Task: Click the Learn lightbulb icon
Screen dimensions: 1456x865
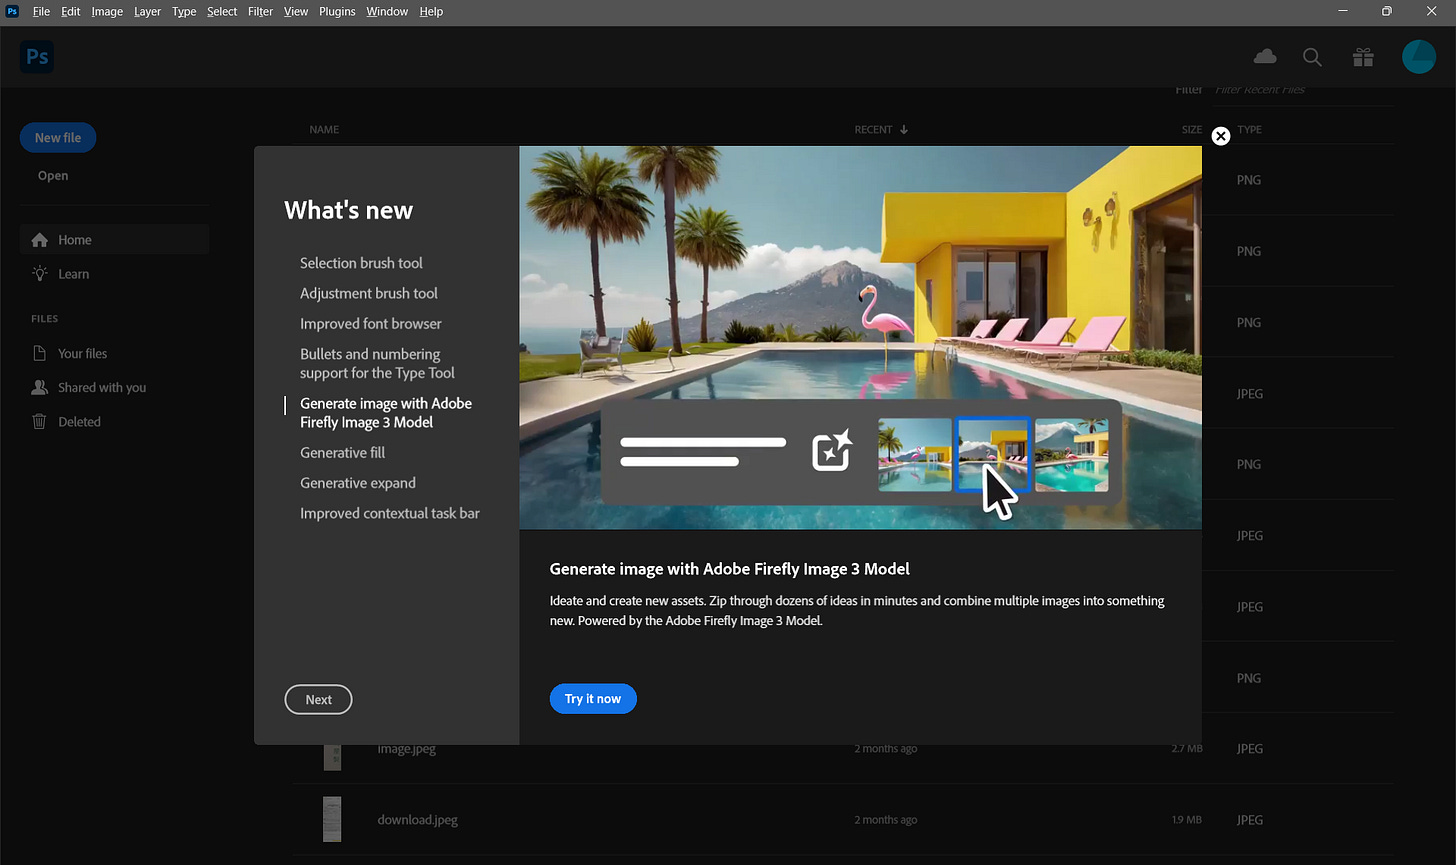Action: (x=40, y=273)
